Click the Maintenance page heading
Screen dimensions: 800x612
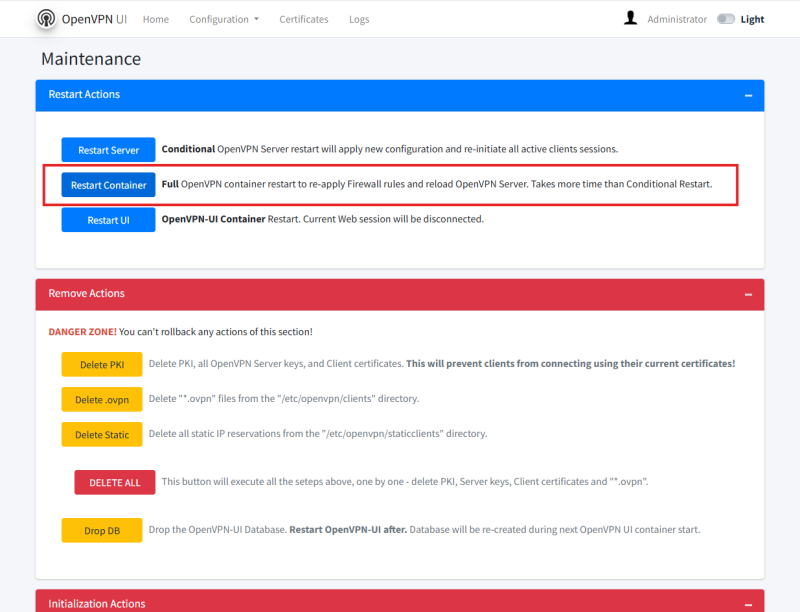(91, 59)
